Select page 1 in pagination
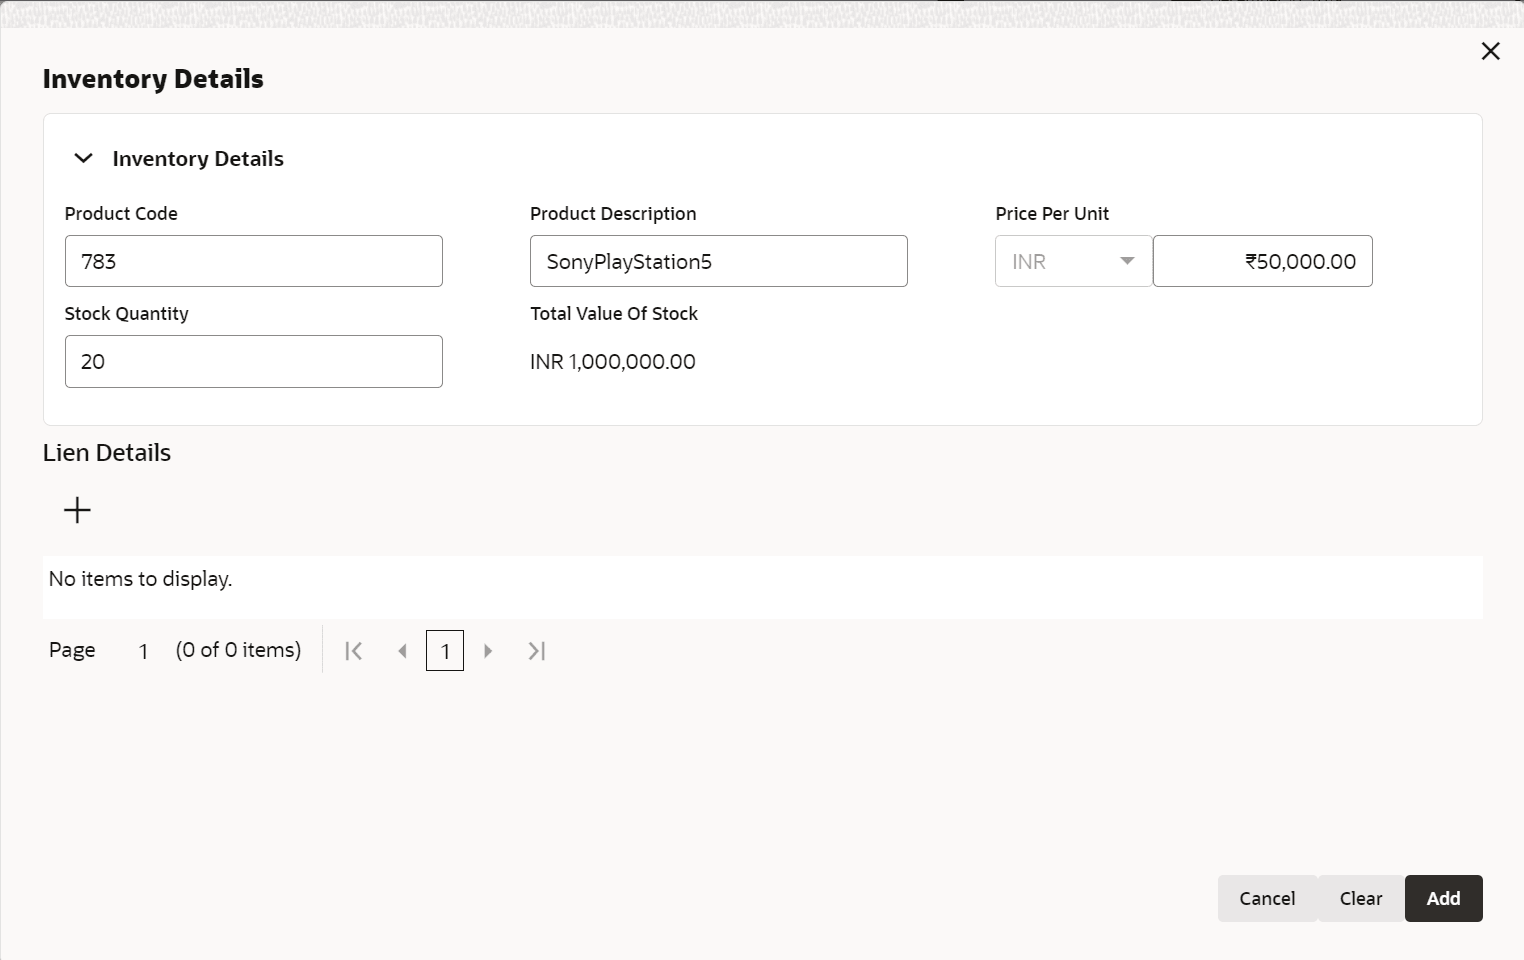1524x960 pixels. click(x=445, y=651)
